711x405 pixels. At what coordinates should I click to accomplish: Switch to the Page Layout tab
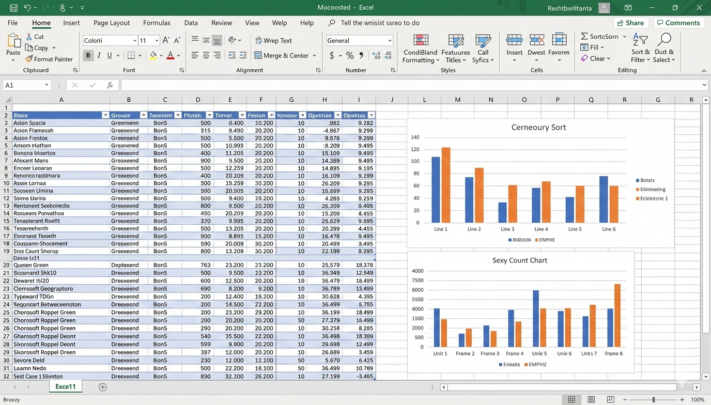point(111,22)
